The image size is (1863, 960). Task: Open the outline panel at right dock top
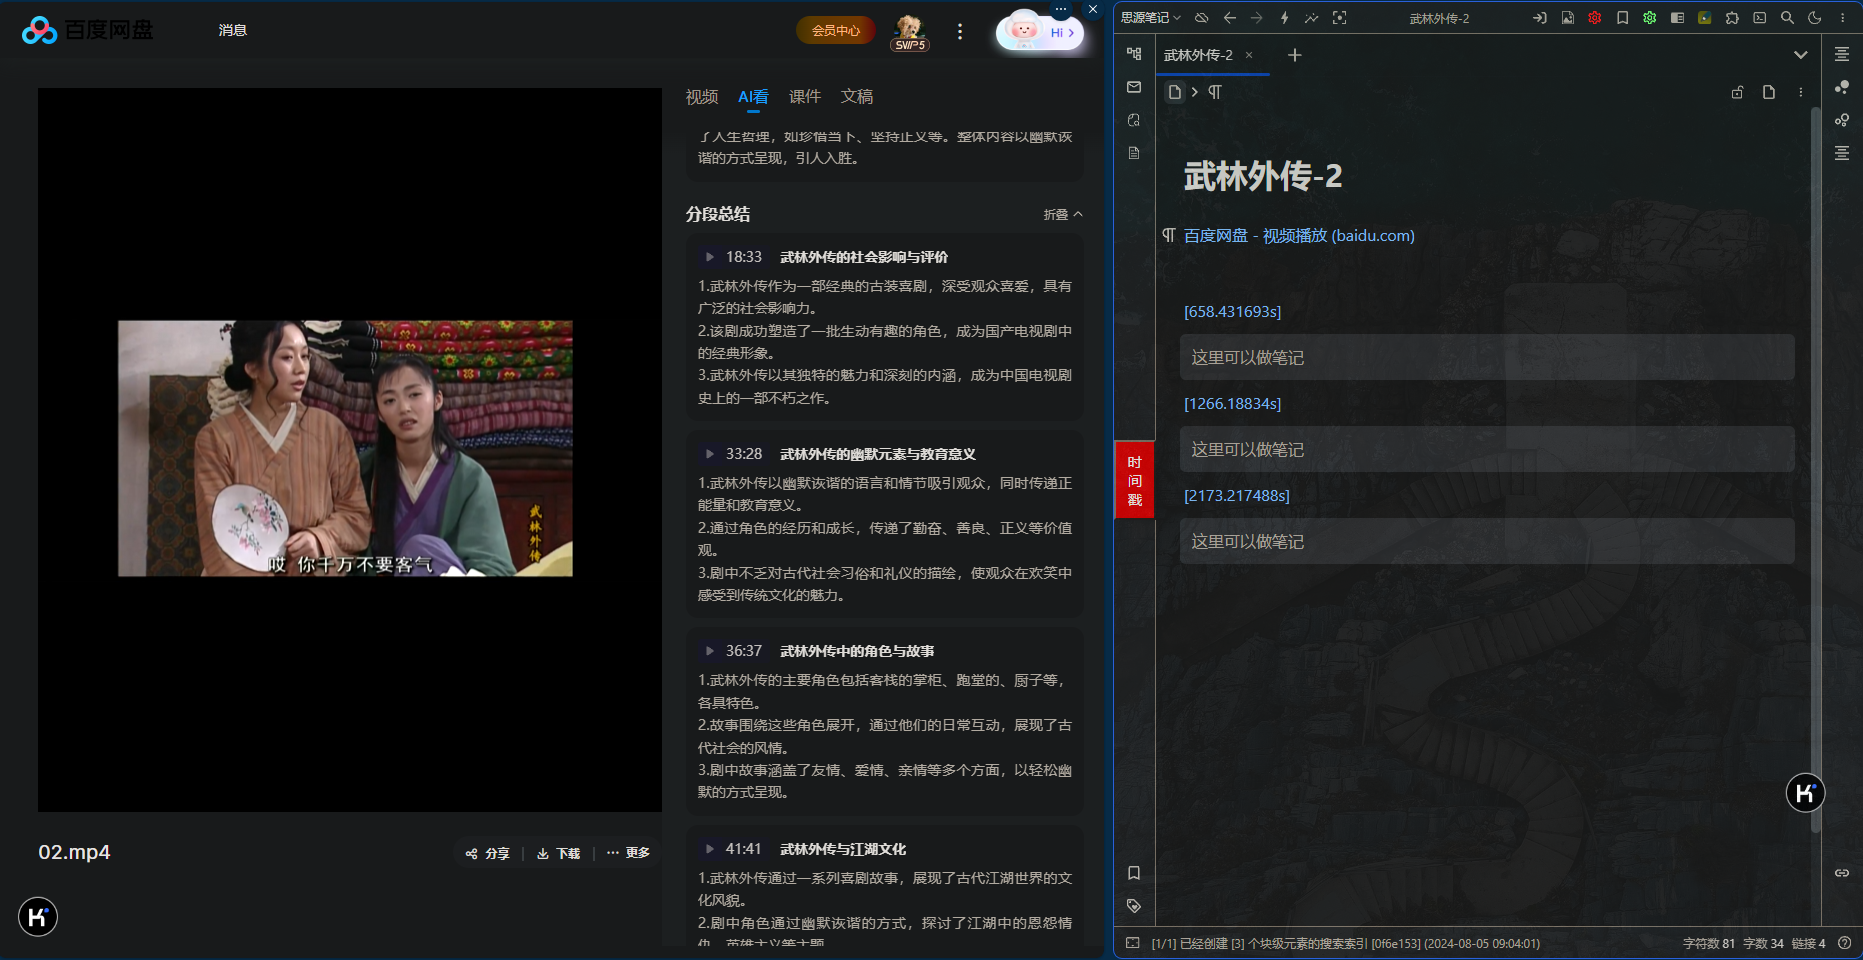(x=1842, y=54)
